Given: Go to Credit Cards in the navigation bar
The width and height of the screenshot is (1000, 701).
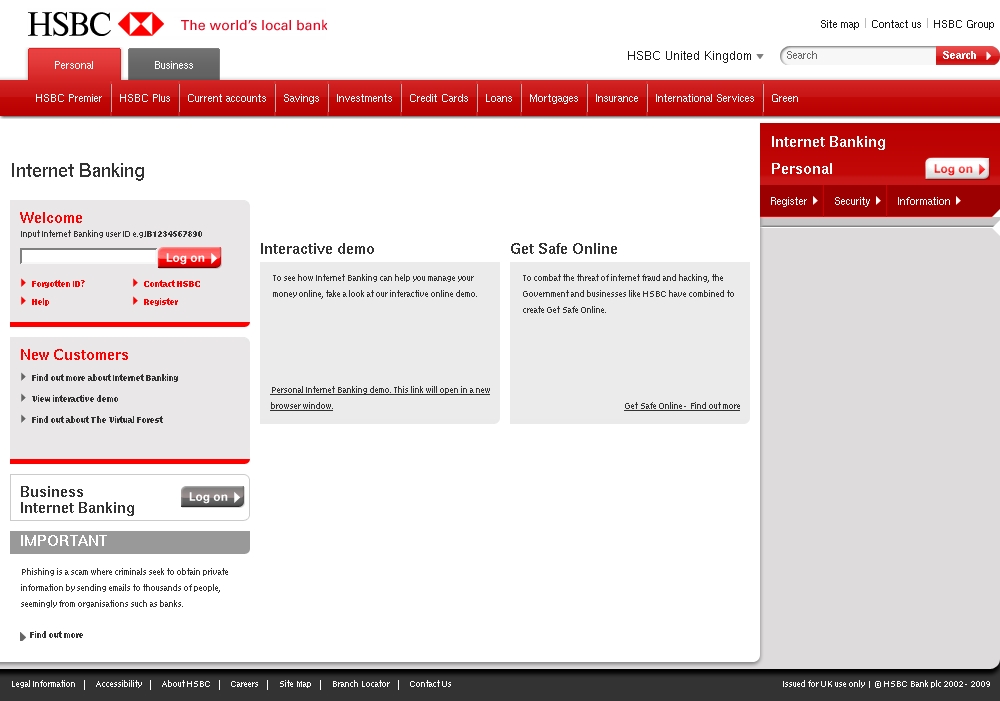Looking at the screenshot, I should tap(439, 98).
